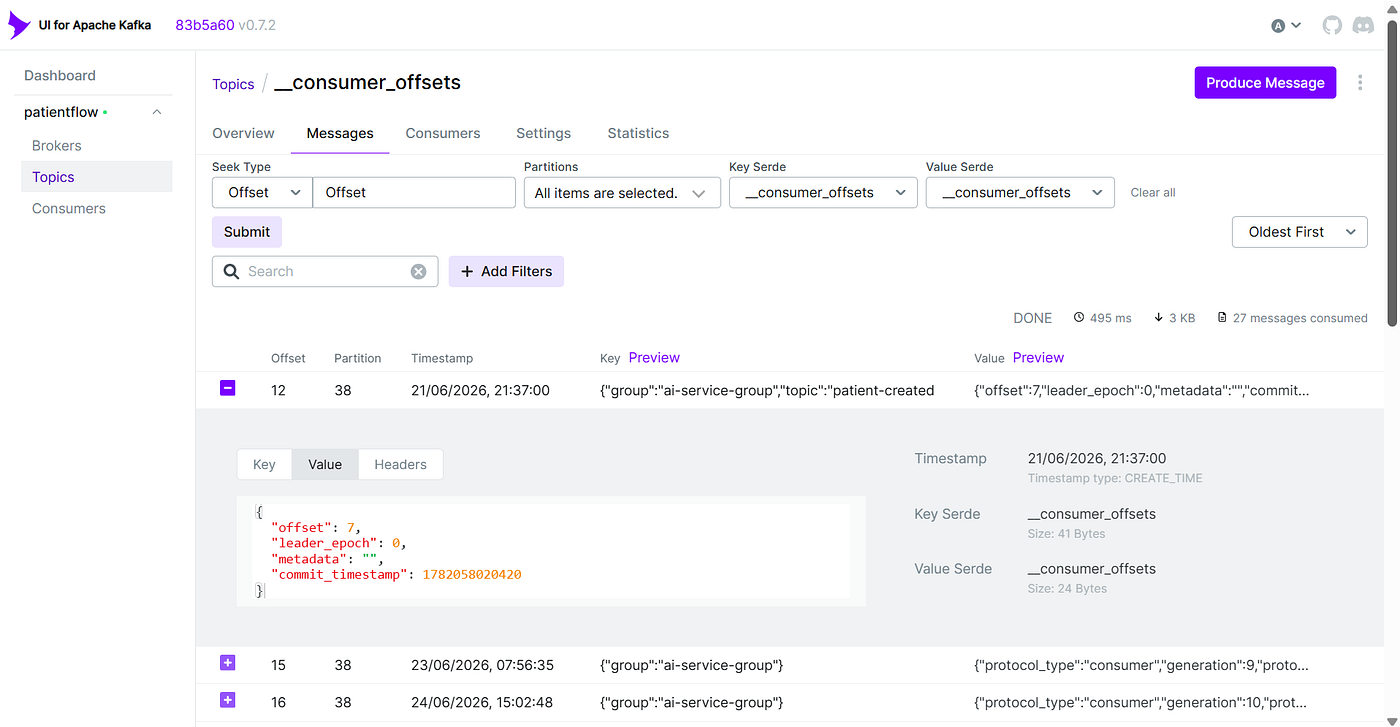Show the message Key tab

264,464
